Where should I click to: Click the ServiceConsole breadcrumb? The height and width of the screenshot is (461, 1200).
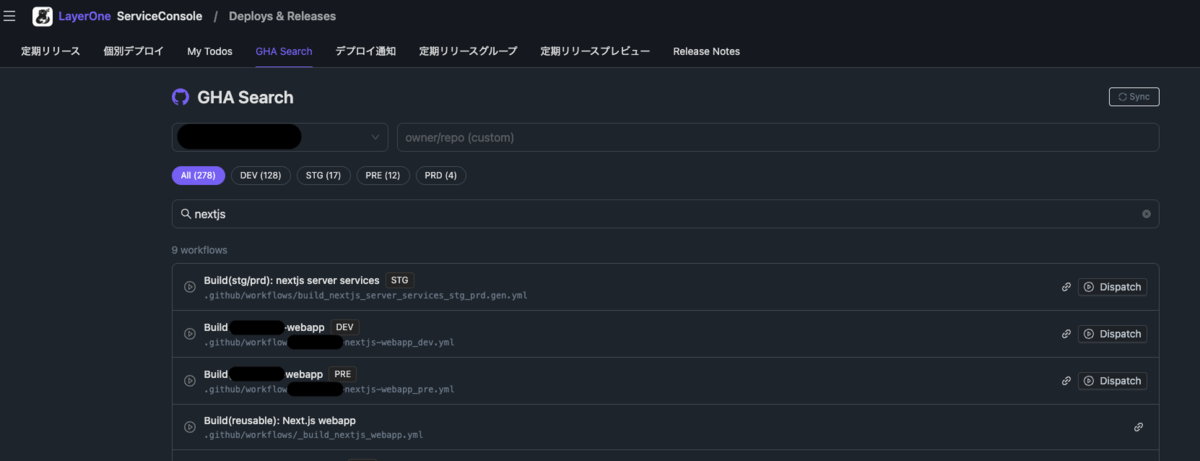[x=158, y=16]
